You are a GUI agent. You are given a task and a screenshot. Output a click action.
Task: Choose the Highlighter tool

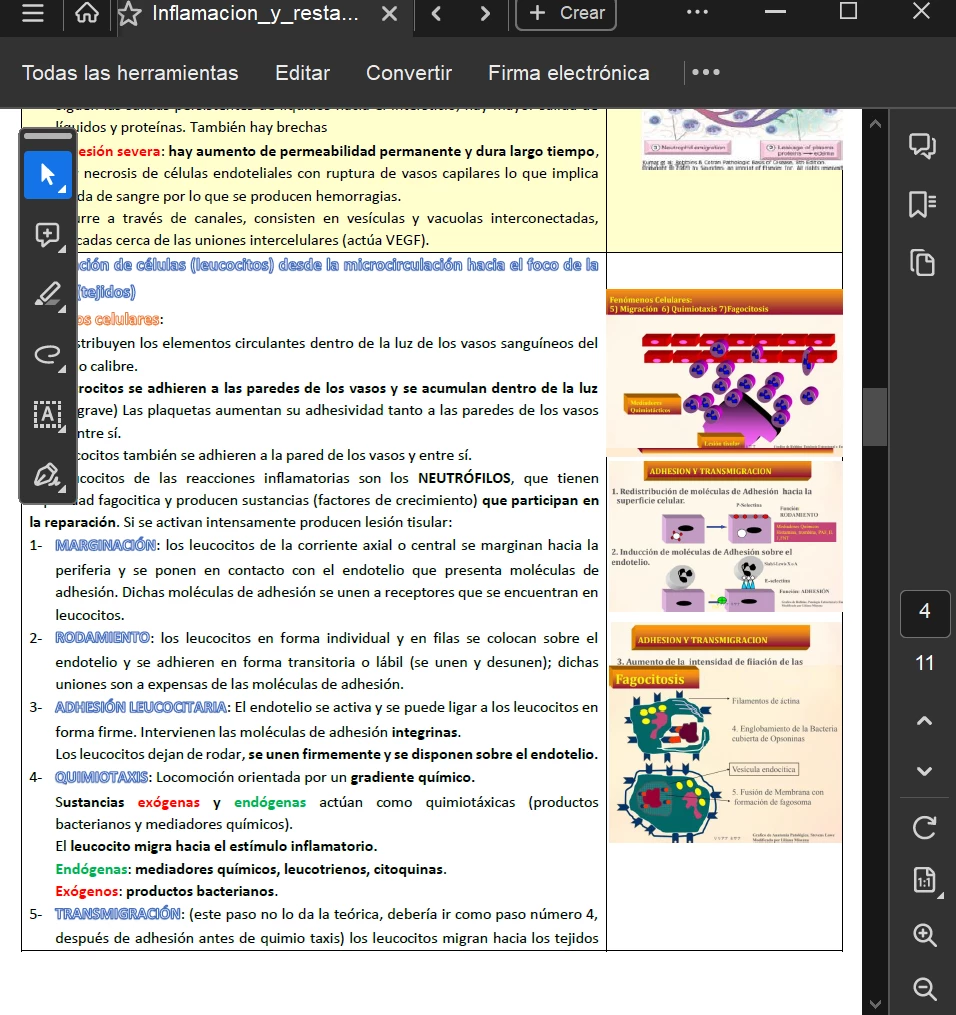pyautogui.click(x=48, y=295)
